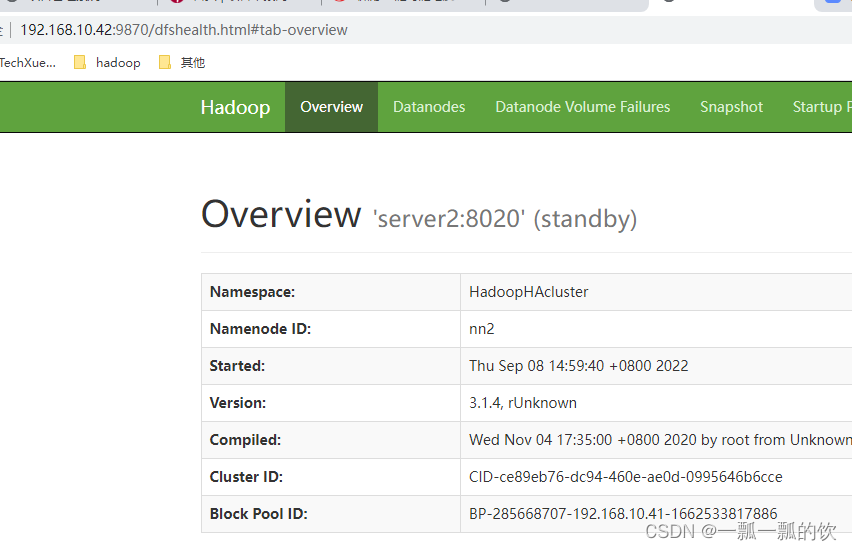Click the Block Pool ID: label
The width and height of the screenshot is (852, 551).
(x=259, y=514)
